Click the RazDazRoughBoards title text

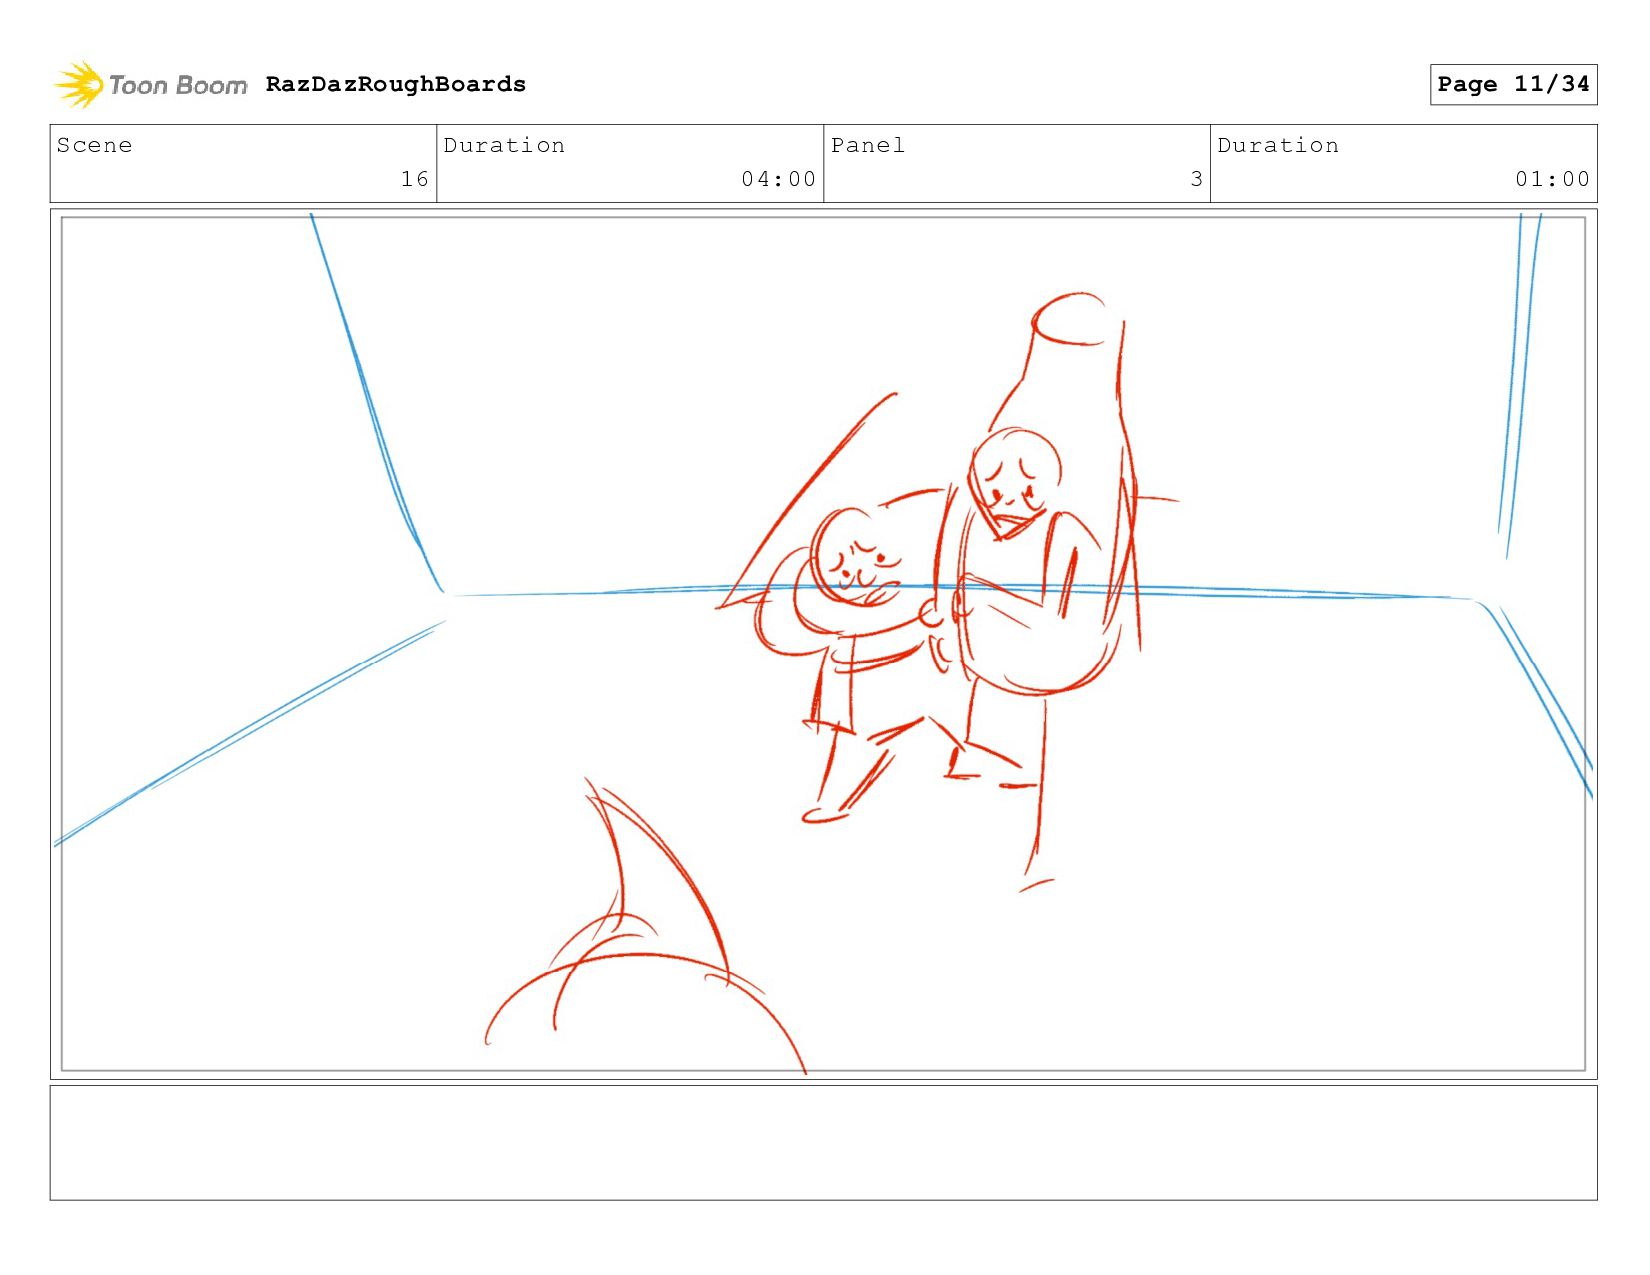396,84
